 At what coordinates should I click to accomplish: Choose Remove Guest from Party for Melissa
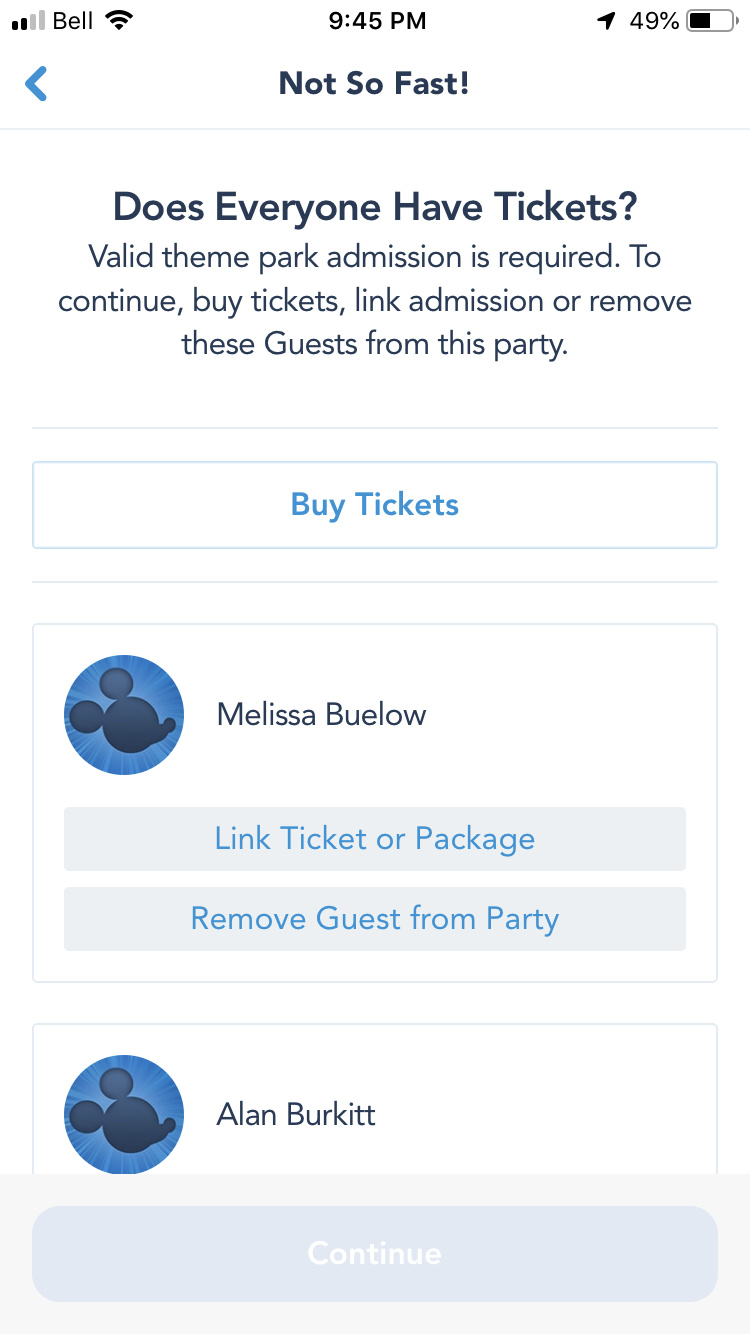pos(375,919)
